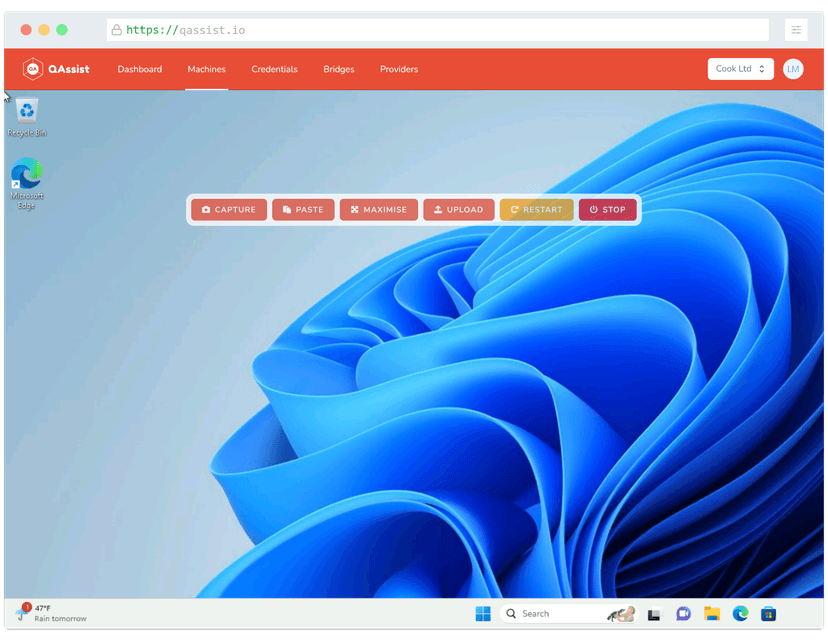
Task: Click the Maximise button
Action: point(378,210)
